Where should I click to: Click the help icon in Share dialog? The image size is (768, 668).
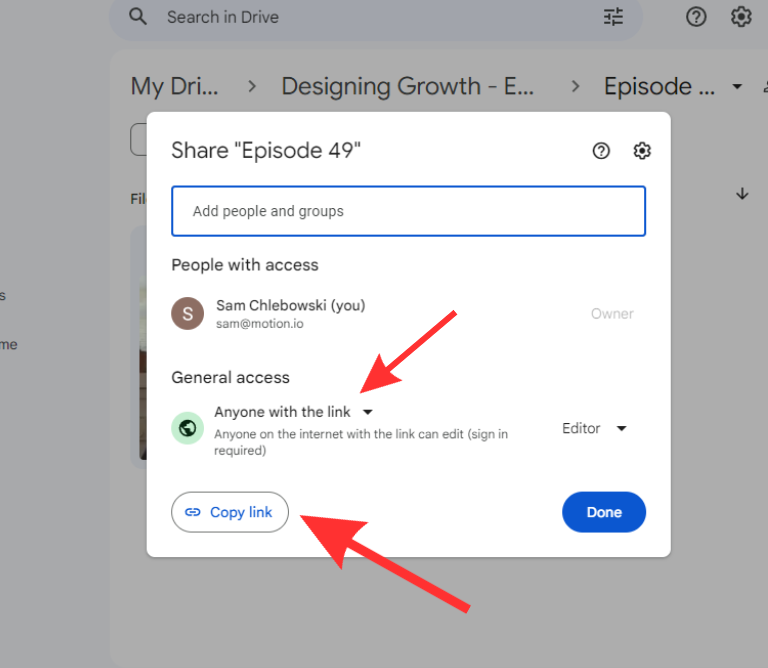[x=601, y=151]
